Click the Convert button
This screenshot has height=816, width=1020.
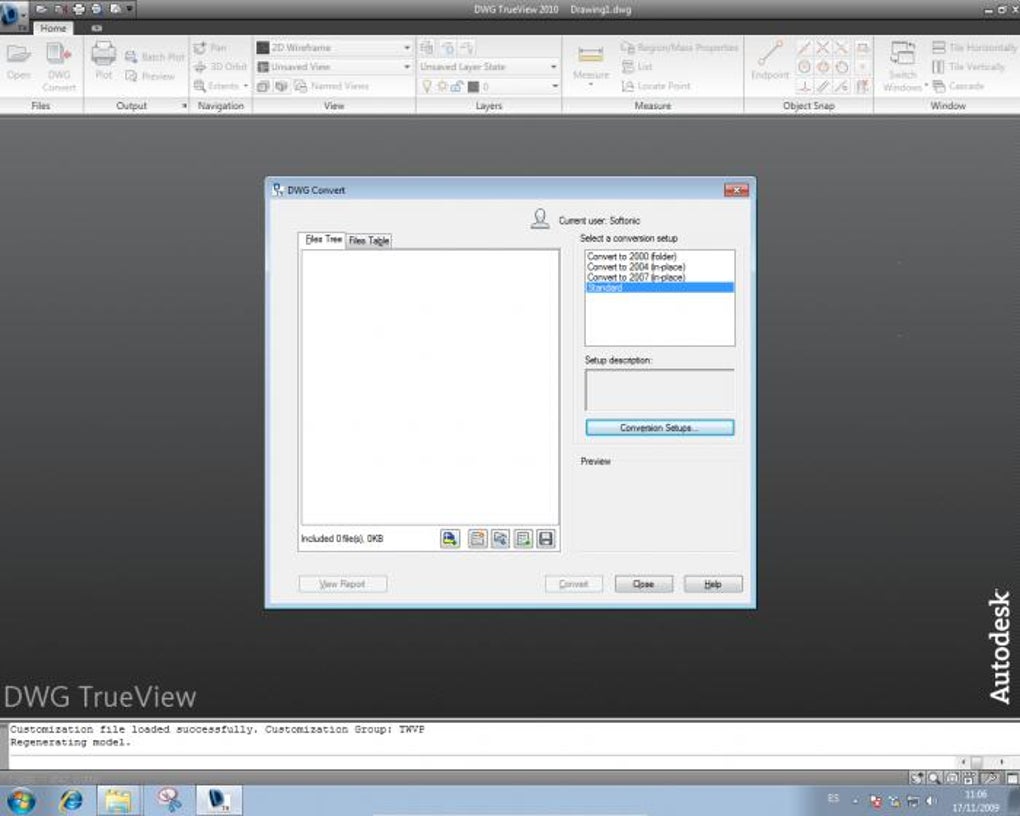[574, 584]
